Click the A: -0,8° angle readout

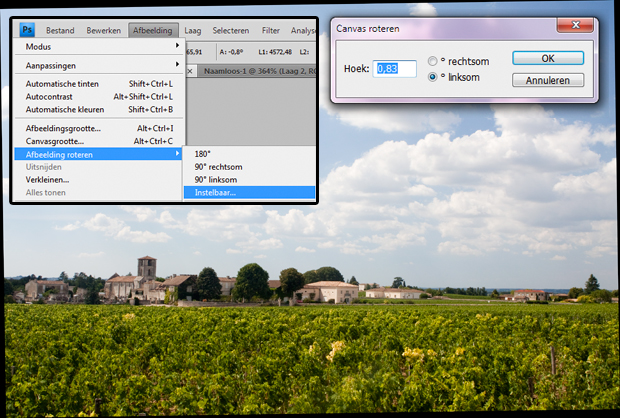coord(232,52)
